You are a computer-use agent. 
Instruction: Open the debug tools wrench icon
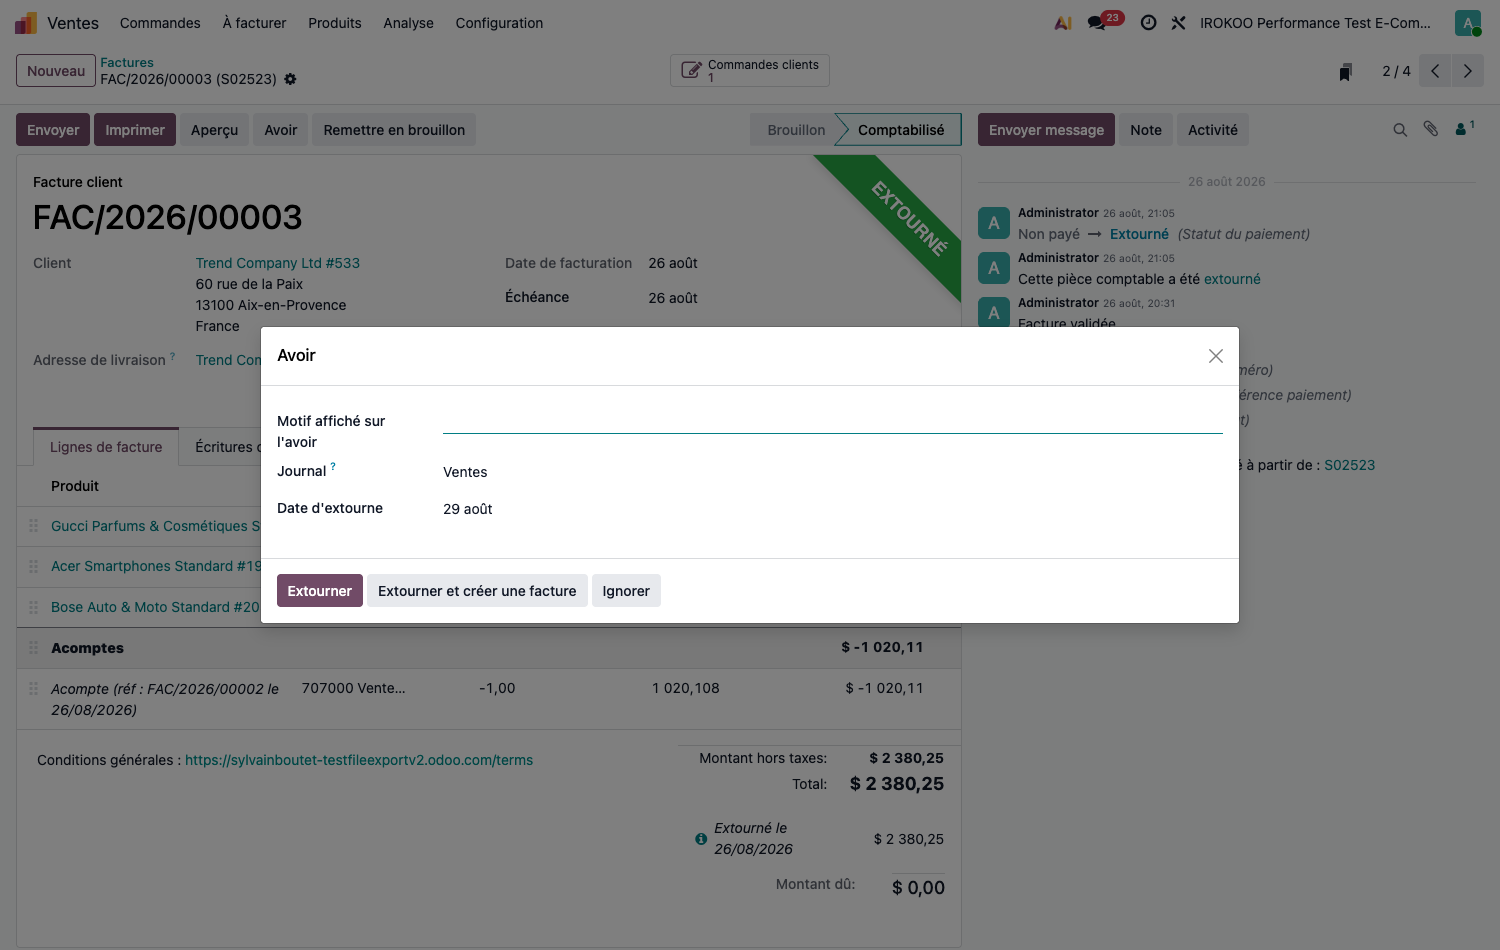(1179, 22)
